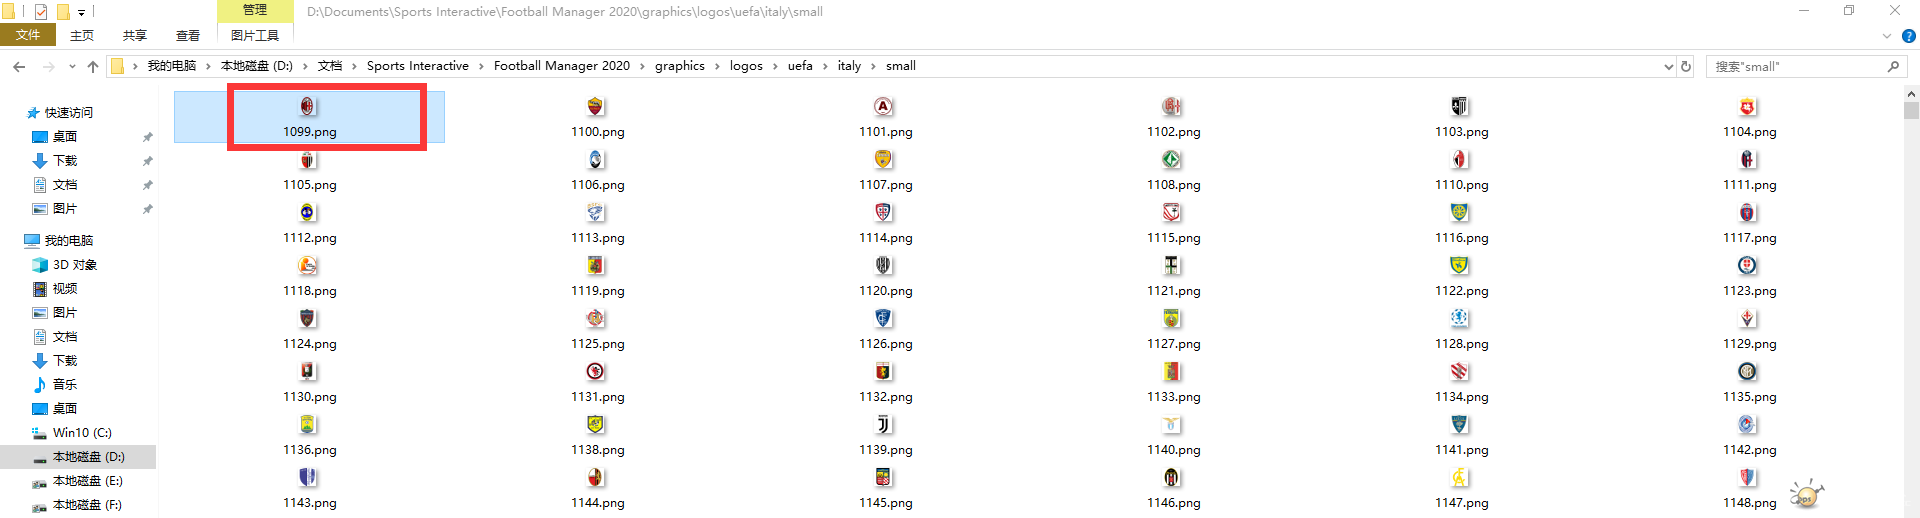Open subfolder dropdown after 'italy' breadcrumb
The height and width of the screenshot is (518, 1920).
pos(873,66)
